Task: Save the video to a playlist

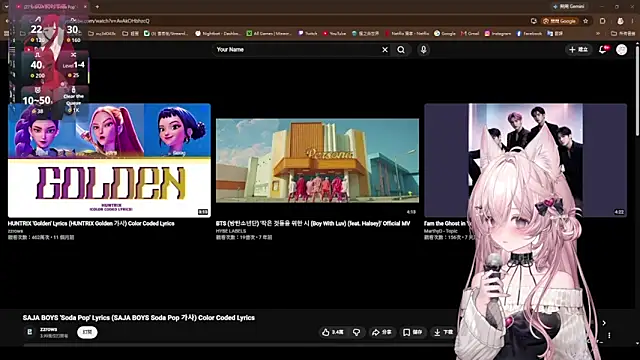Action: click(x=413, y=332)
